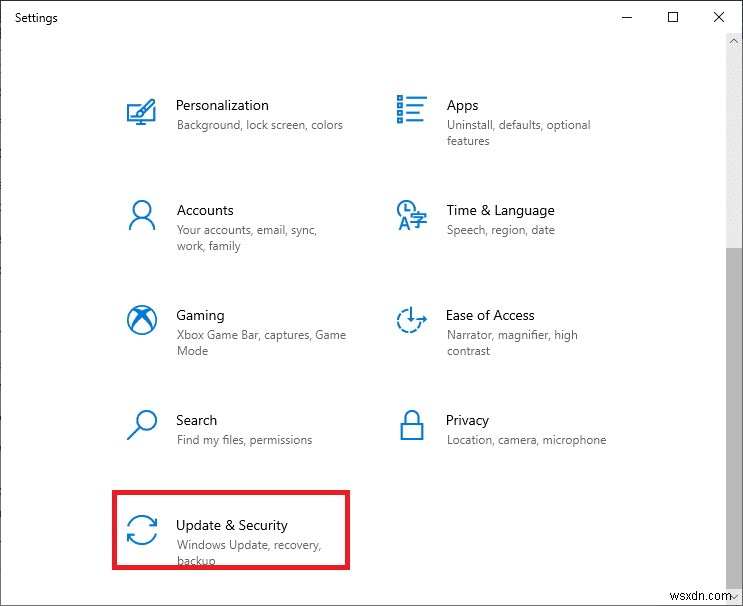Click the Personalization paintbrush monitor icon
The width and height of the screenshot is (743, 606).
[x=142, y=110]
